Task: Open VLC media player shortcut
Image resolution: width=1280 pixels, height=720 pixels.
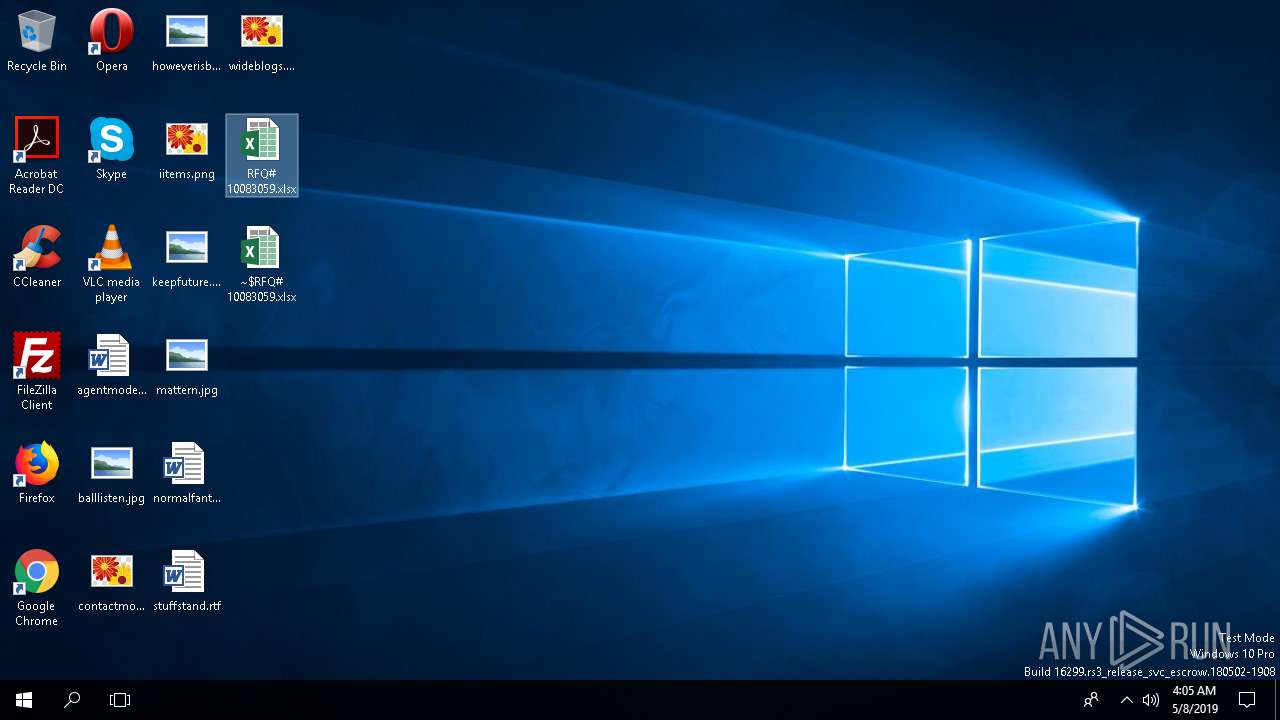Action: click(x=111, y=263)
